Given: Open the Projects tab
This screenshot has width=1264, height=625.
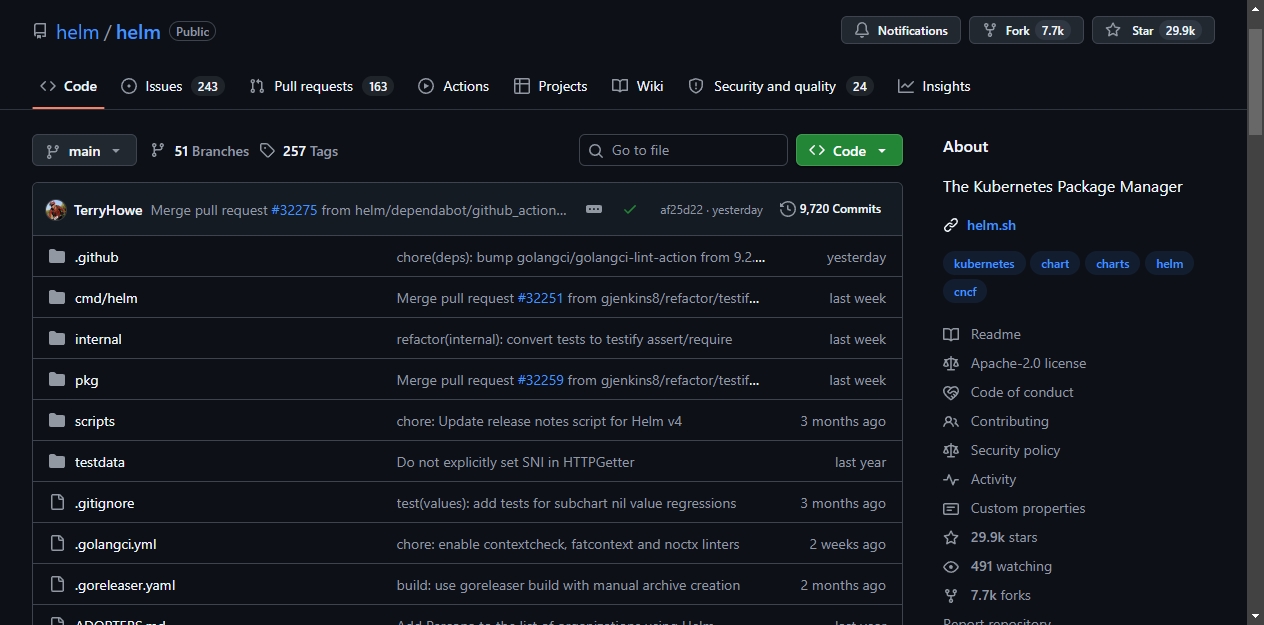Looking at the screenshot, I should pos(550,86).
